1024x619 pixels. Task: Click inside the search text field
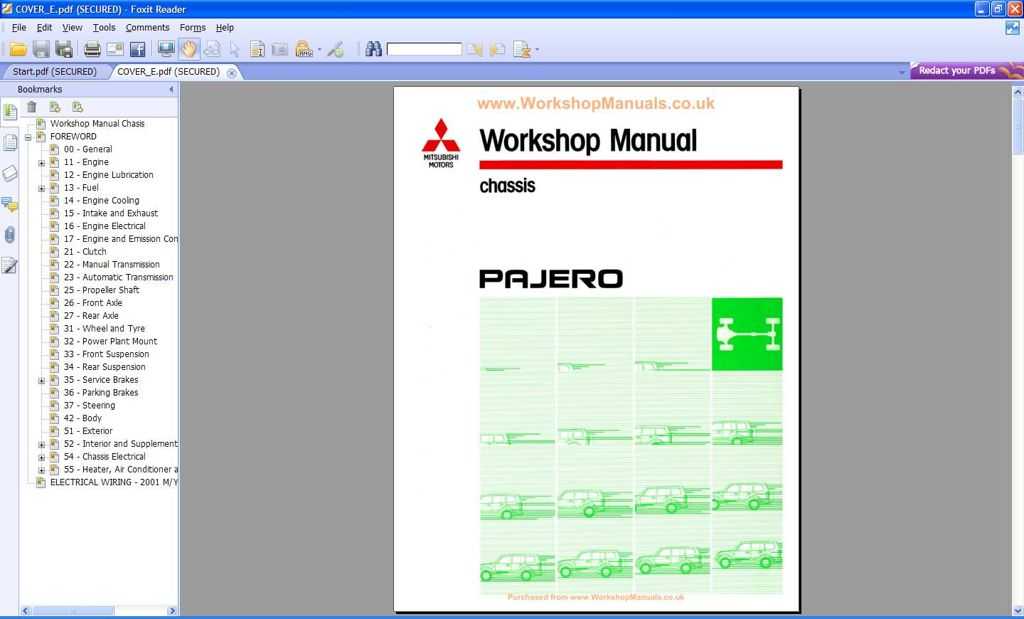(x=424, y=49)
